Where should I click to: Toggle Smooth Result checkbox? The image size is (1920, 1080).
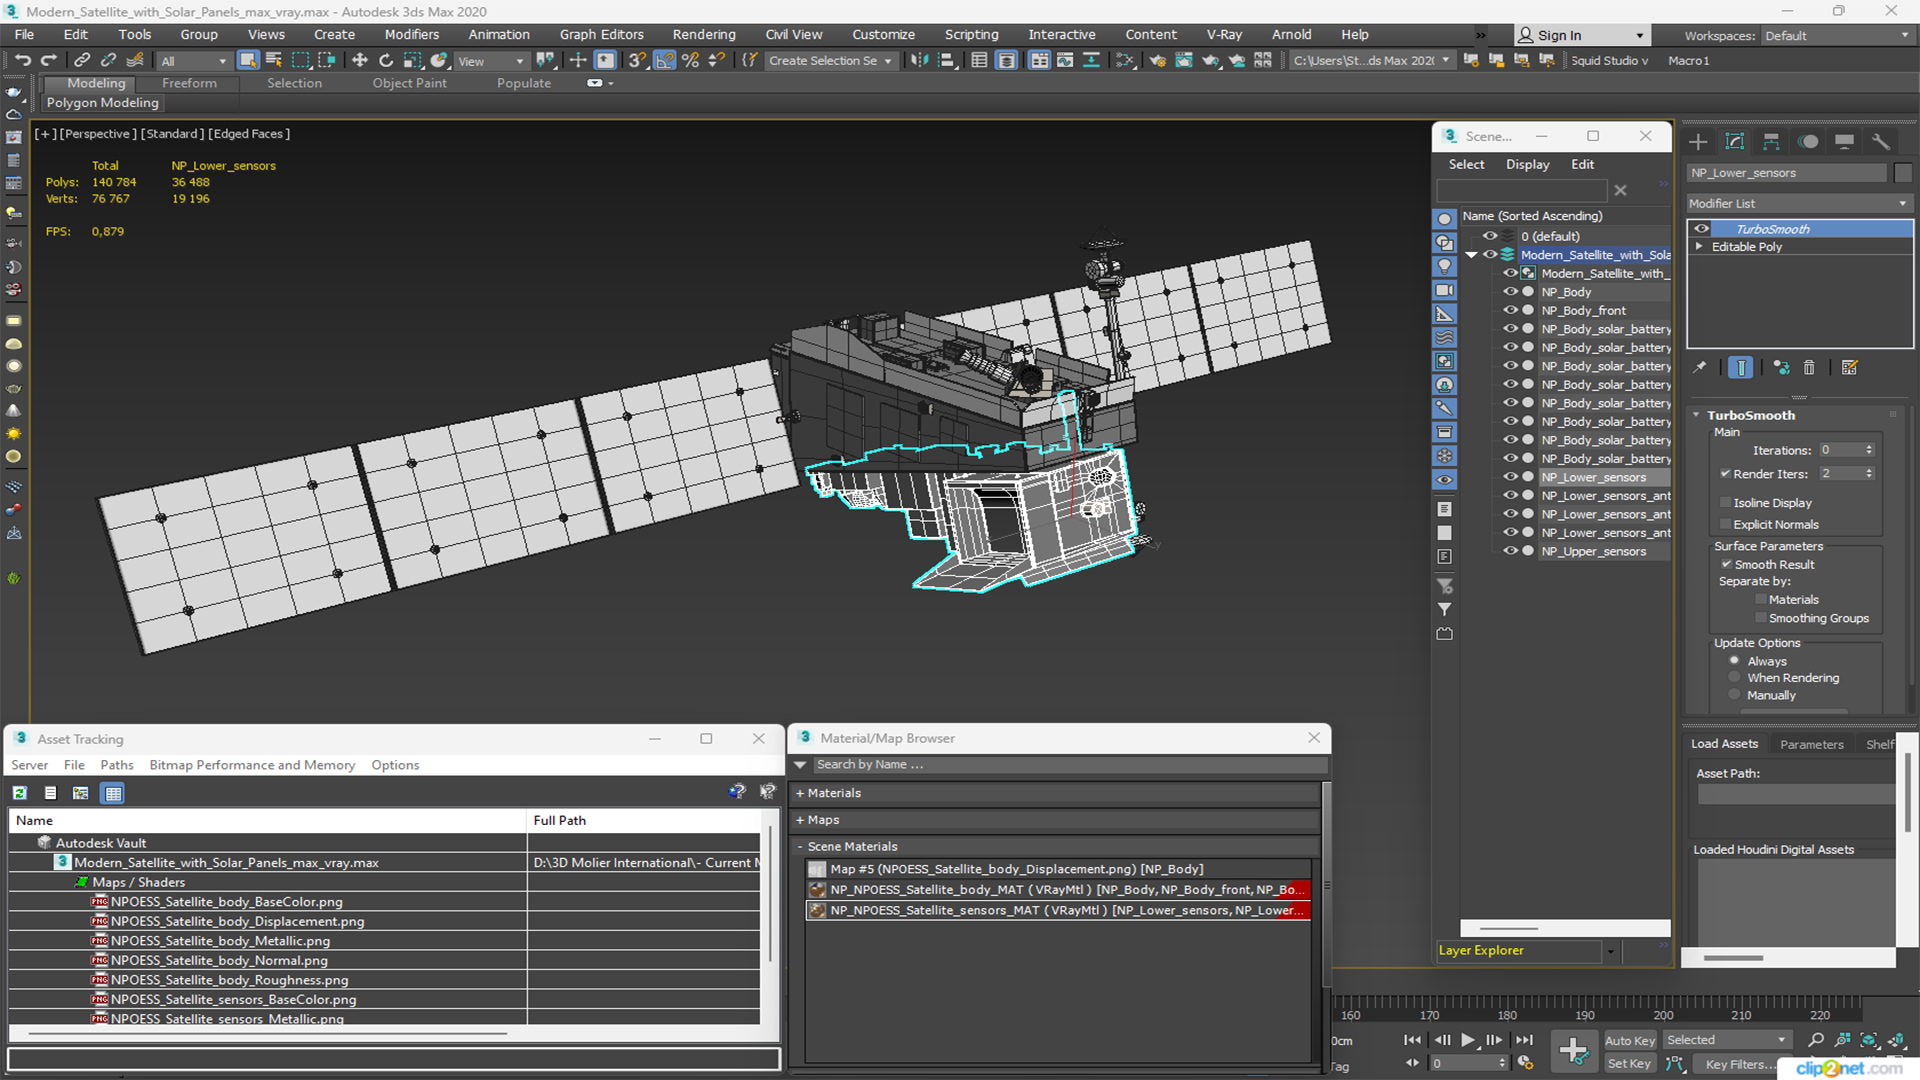[1726, 565]
